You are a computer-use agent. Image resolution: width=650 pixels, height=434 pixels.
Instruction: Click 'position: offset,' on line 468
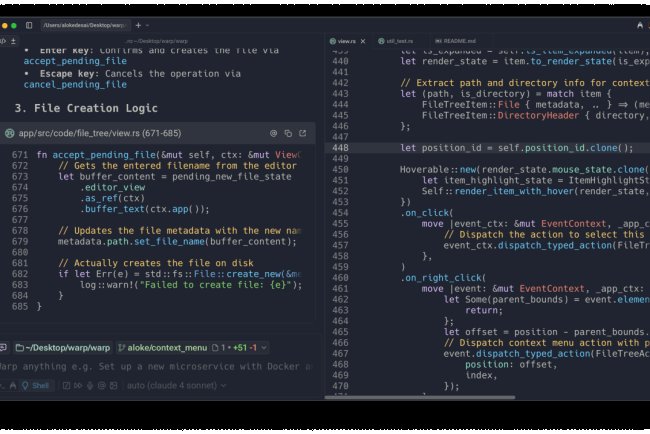pos(511,365)
